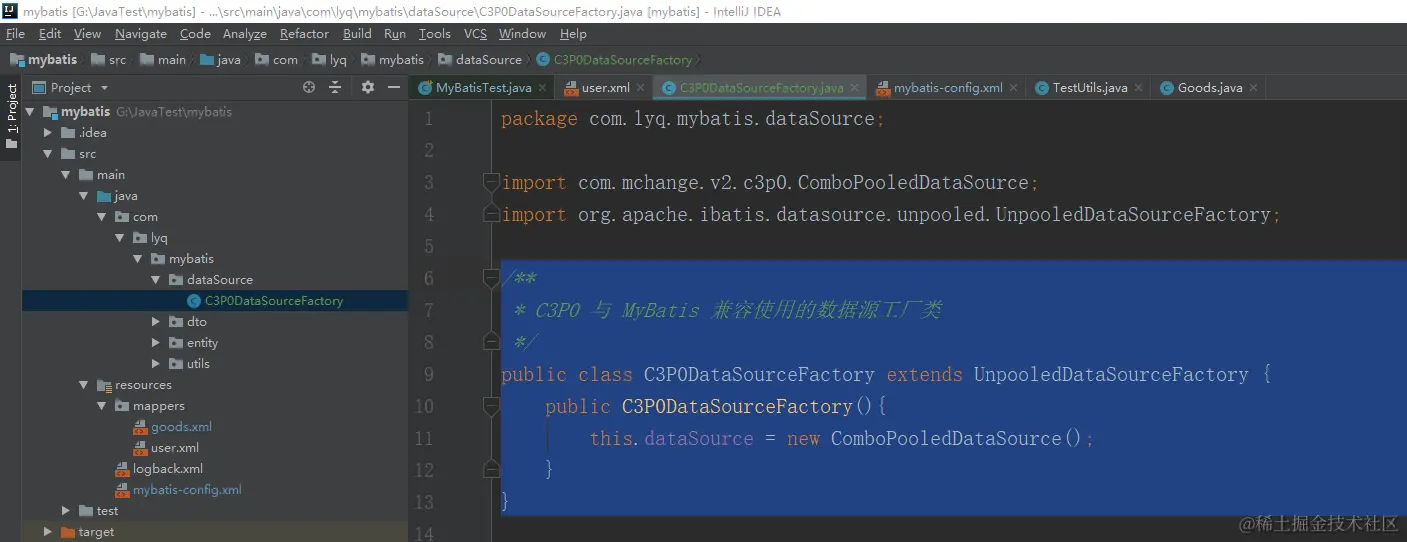
Task: Open the File menu
Action: click(15, 34)
